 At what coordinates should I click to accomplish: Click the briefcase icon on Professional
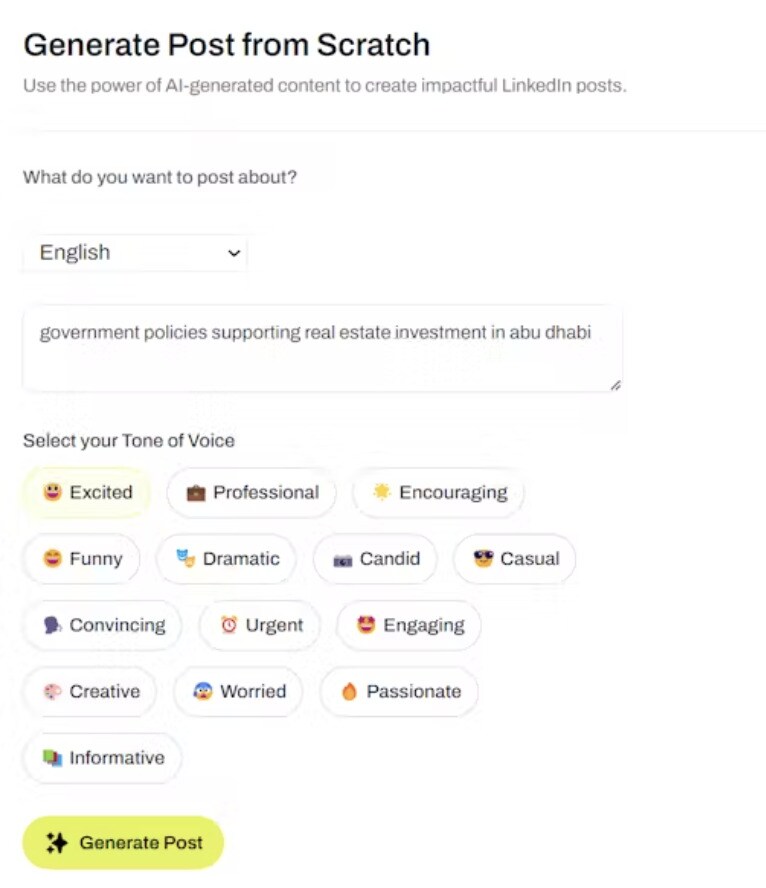[196, 493]
